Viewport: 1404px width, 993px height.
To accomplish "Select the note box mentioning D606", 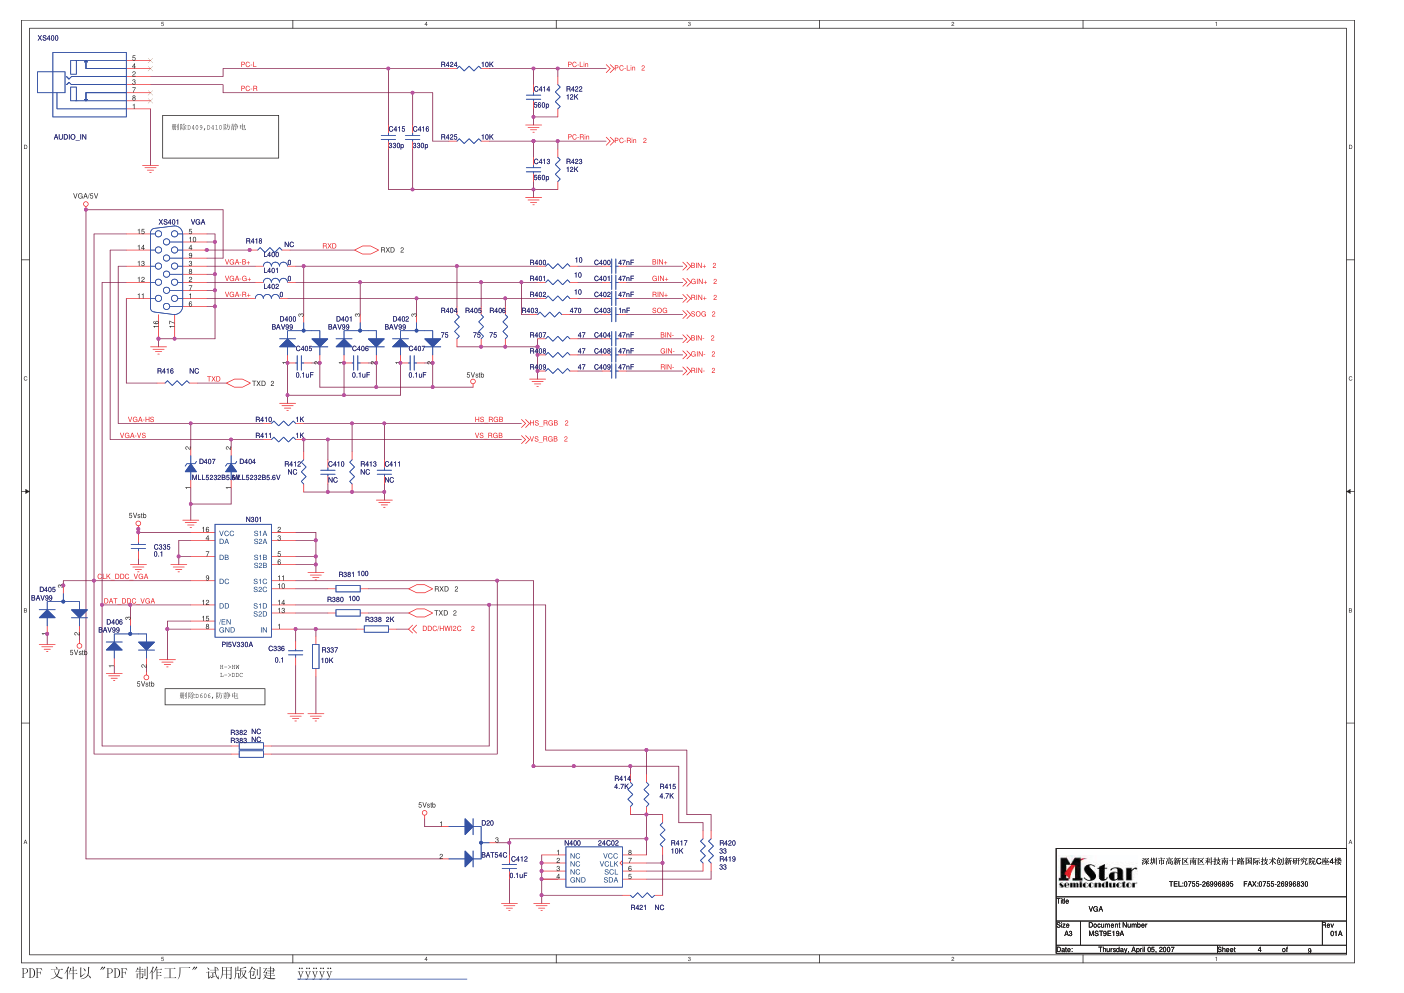I will tap(215, 696).
